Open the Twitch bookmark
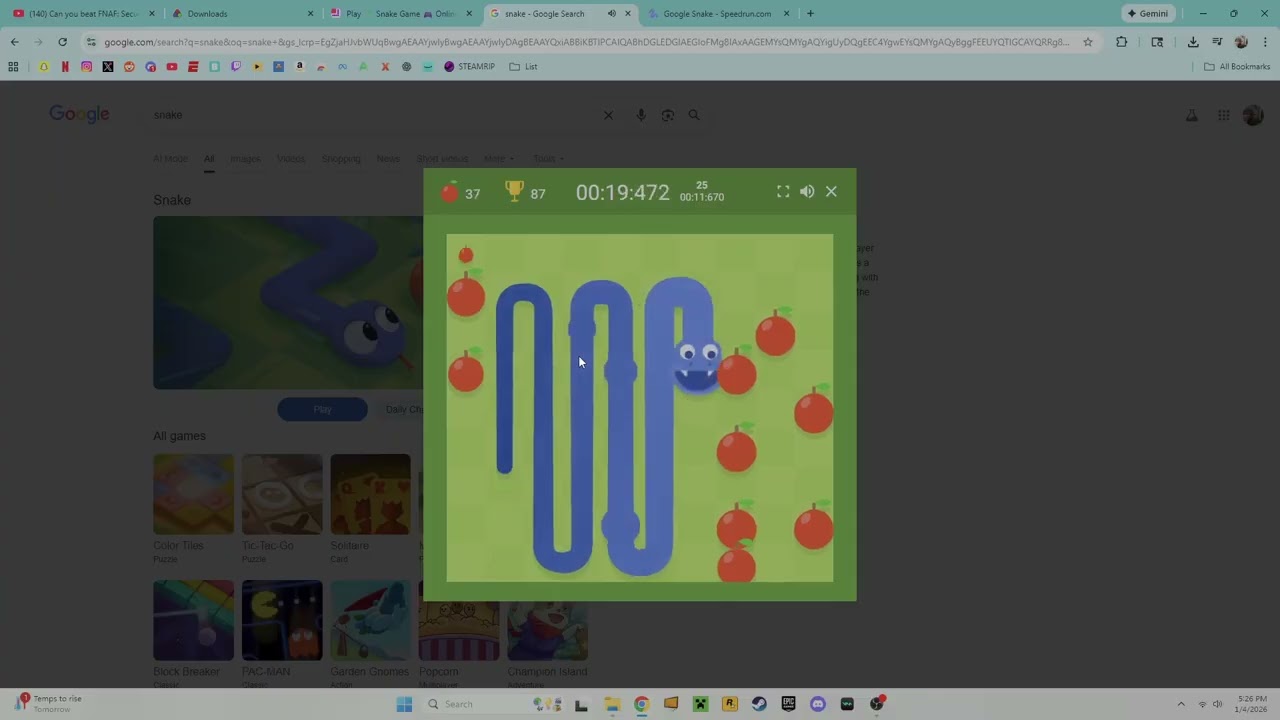Image resolution: width=1280 pixels, height=720 pixels. click(236, 67)
